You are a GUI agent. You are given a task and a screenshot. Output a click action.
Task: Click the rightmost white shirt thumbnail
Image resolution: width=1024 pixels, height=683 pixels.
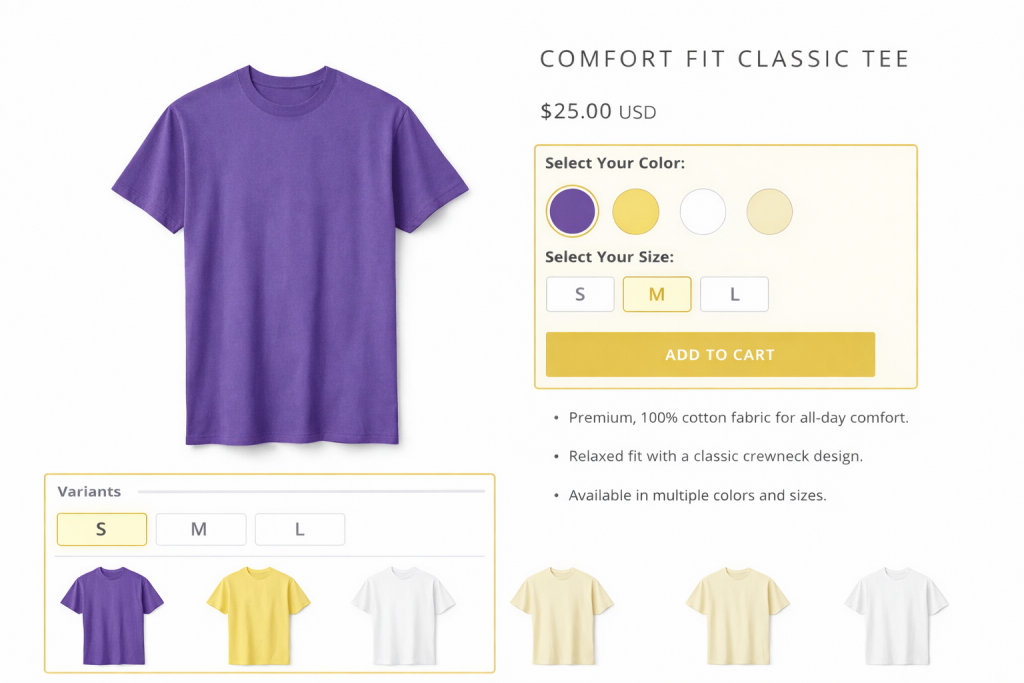pyautogui.click(x=898, y=610)
